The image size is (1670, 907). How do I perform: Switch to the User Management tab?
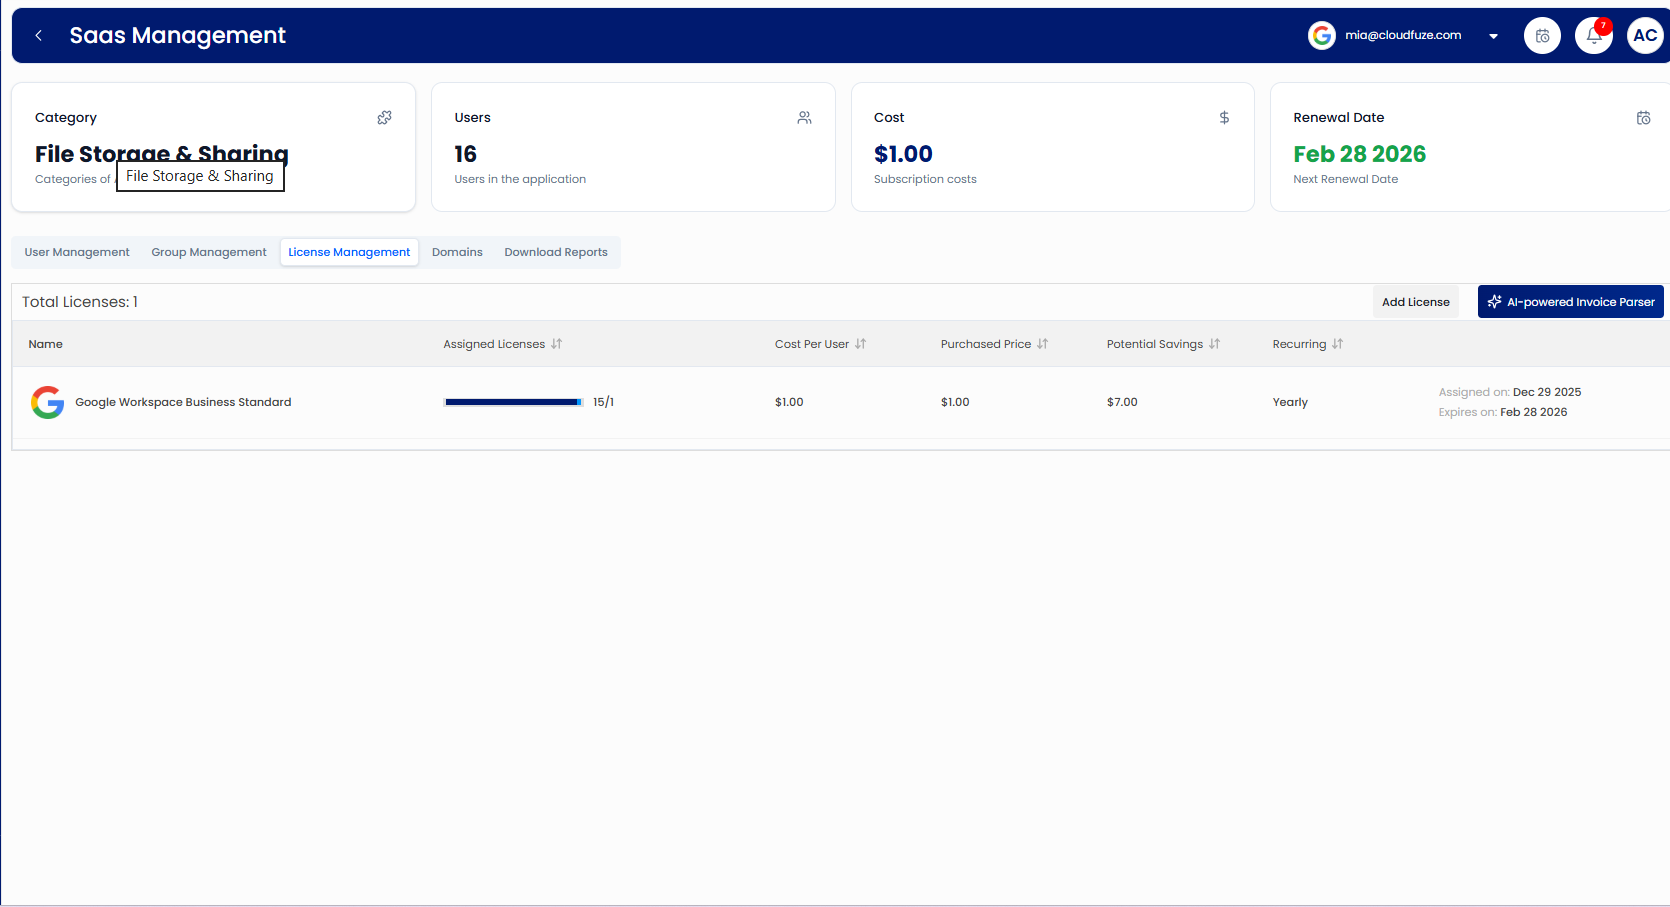click(77, 252)
